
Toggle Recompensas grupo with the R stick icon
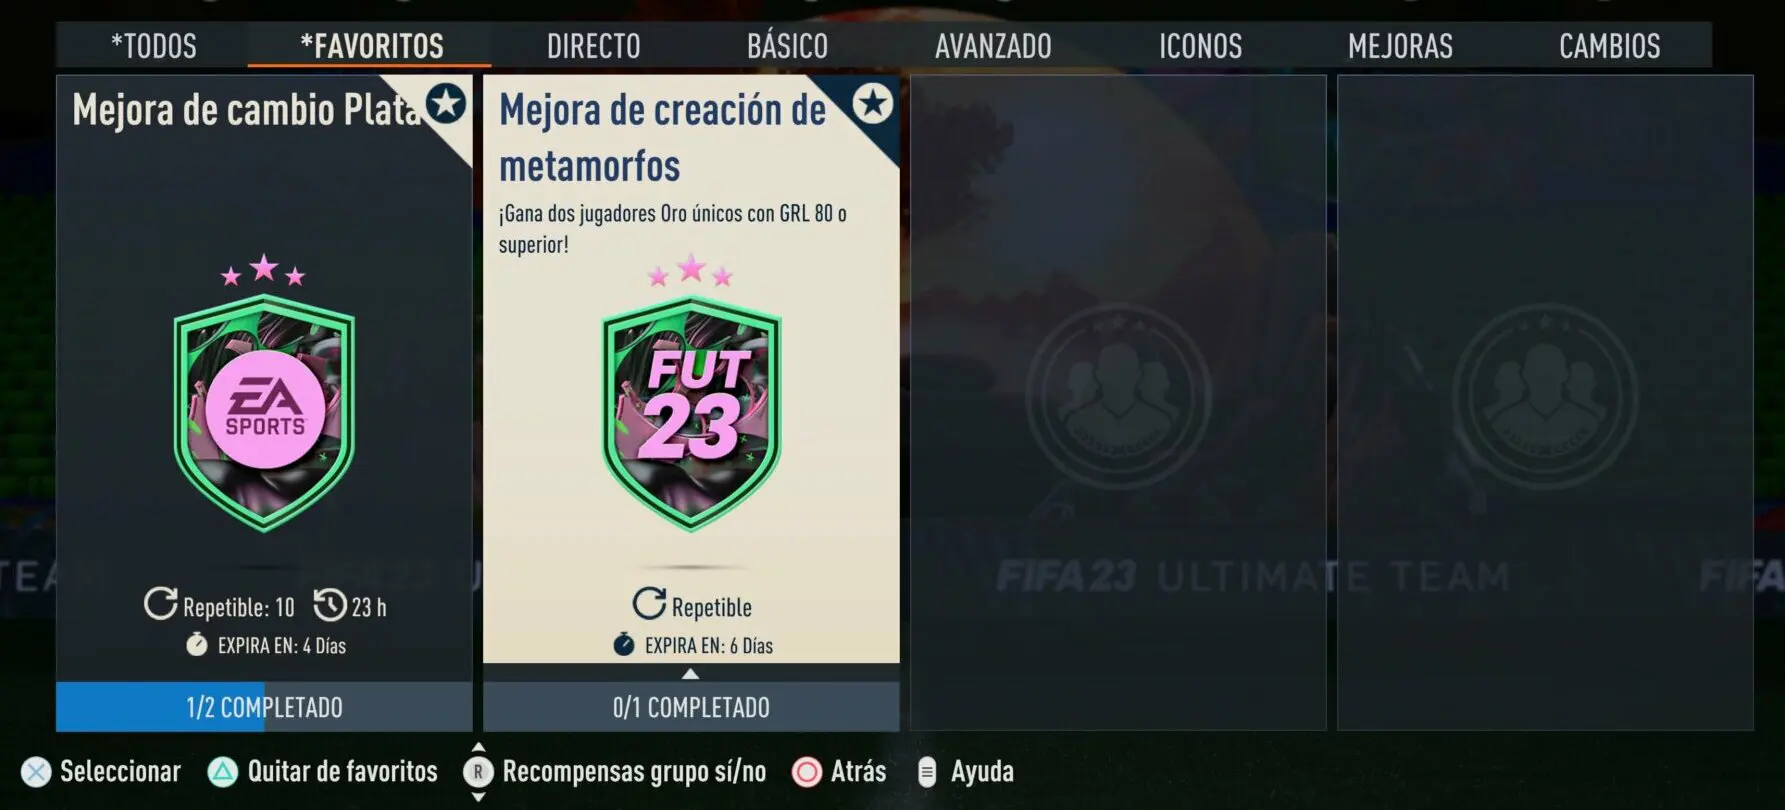tap(478, 772)
